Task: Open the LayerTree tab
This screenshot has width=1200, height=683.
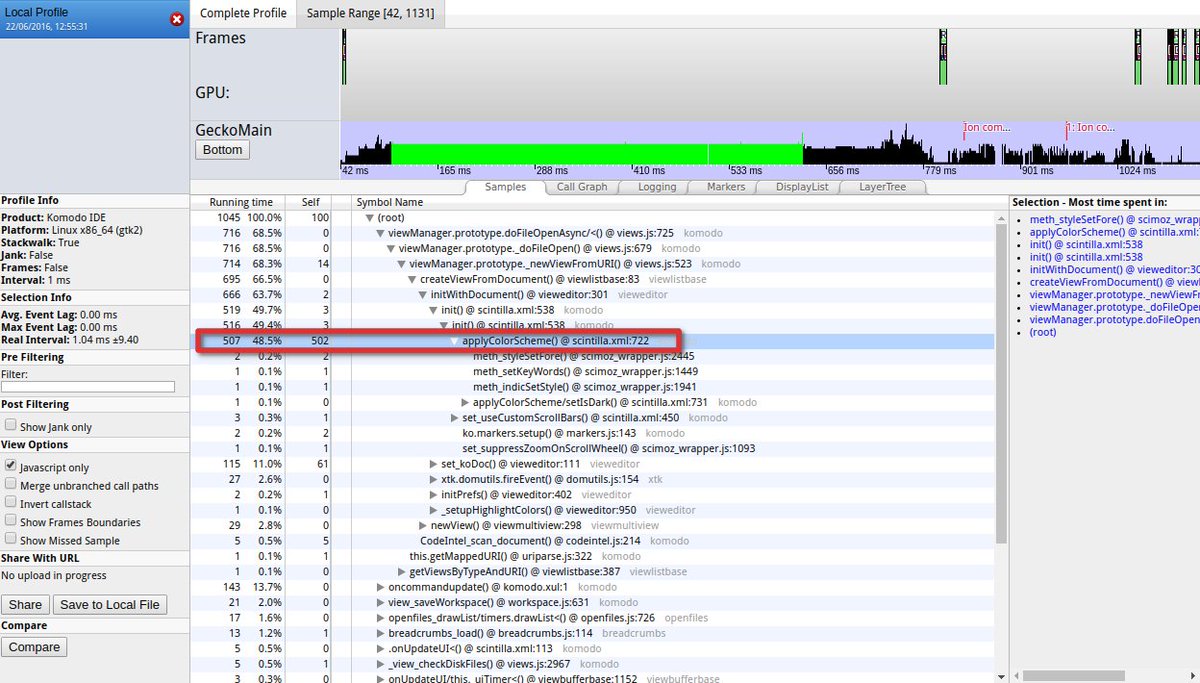Action: pos(886,186)
